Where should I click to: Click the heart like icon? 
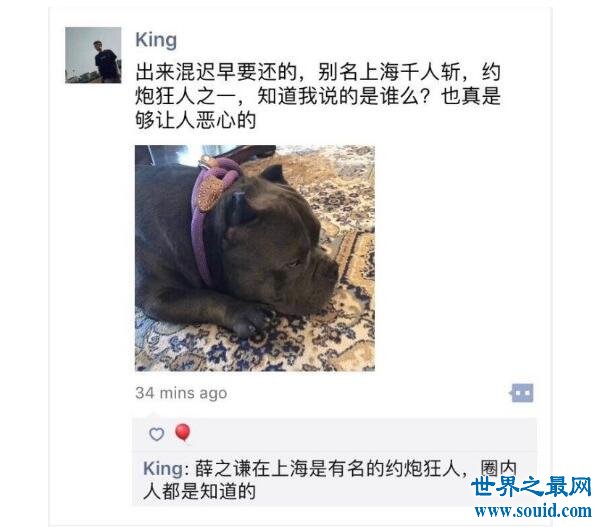click(x=157, y=434)
